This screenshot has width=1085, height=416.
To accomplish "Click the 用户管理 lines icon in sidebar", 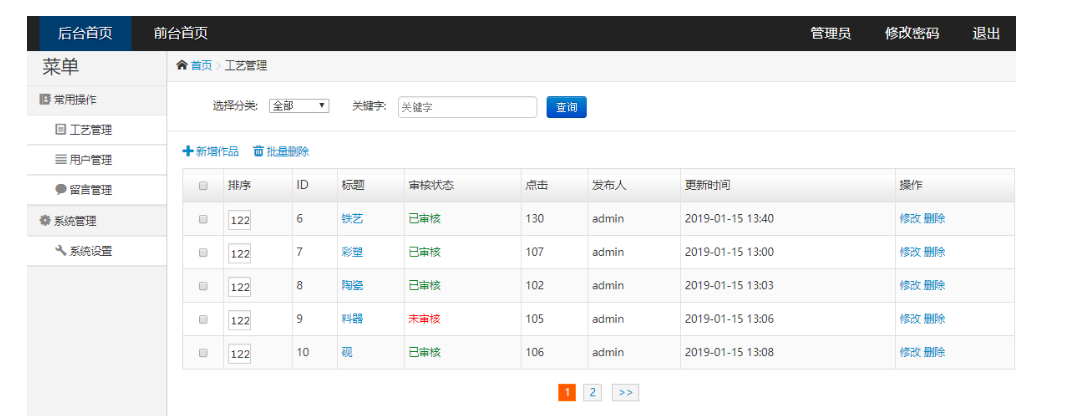I will click(x=61, y=160).
